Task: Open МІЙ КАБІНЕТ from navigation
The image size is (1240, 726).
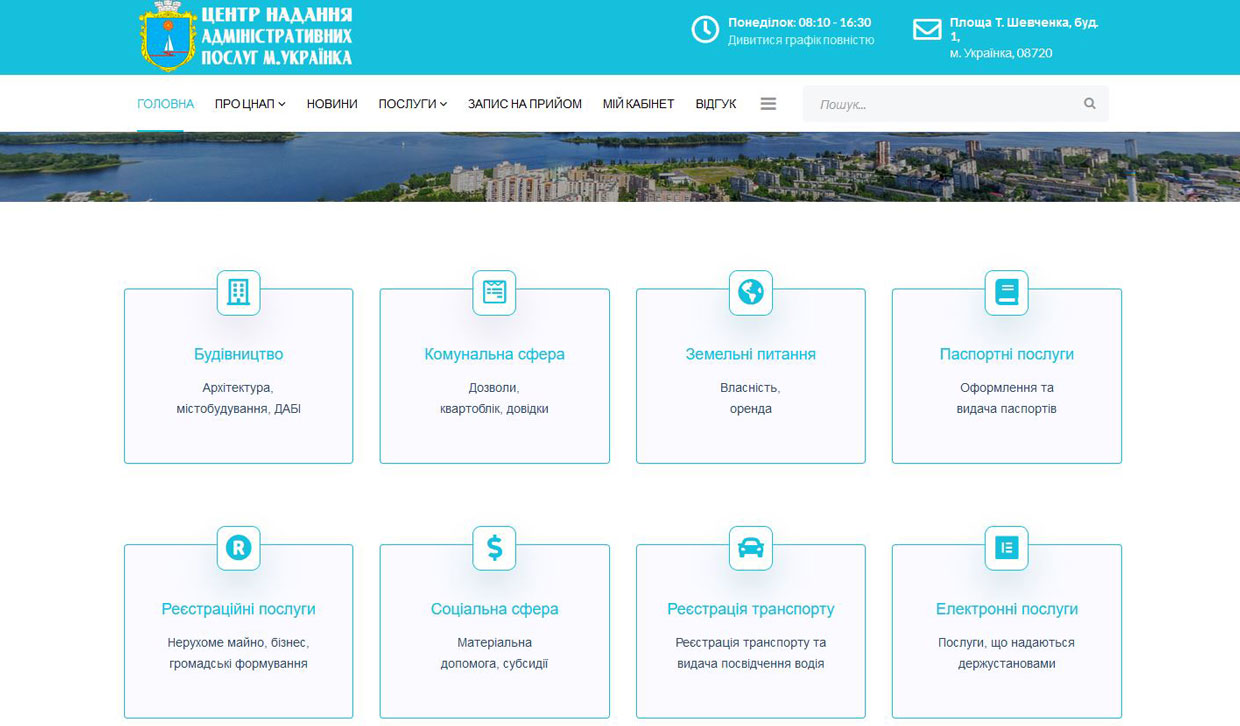Action: (x=638, y=104)
